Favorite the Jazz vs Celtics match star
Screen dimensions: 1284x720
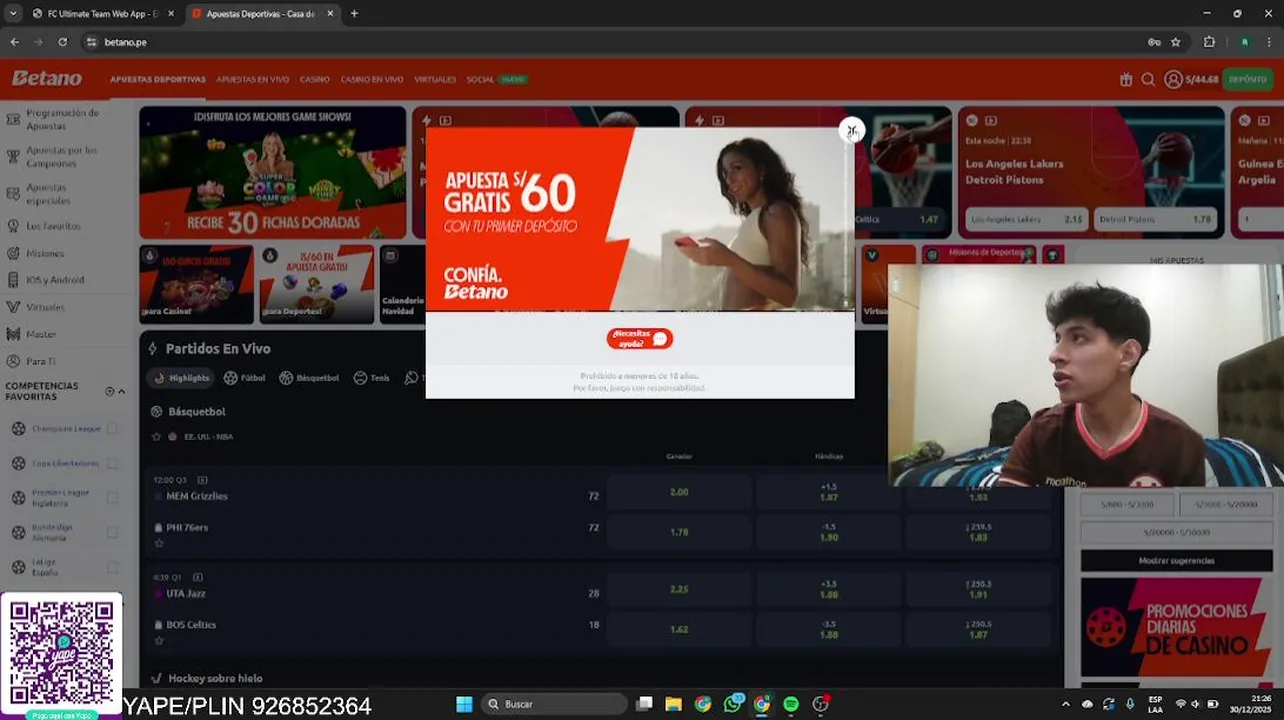(x=158, y=641)
